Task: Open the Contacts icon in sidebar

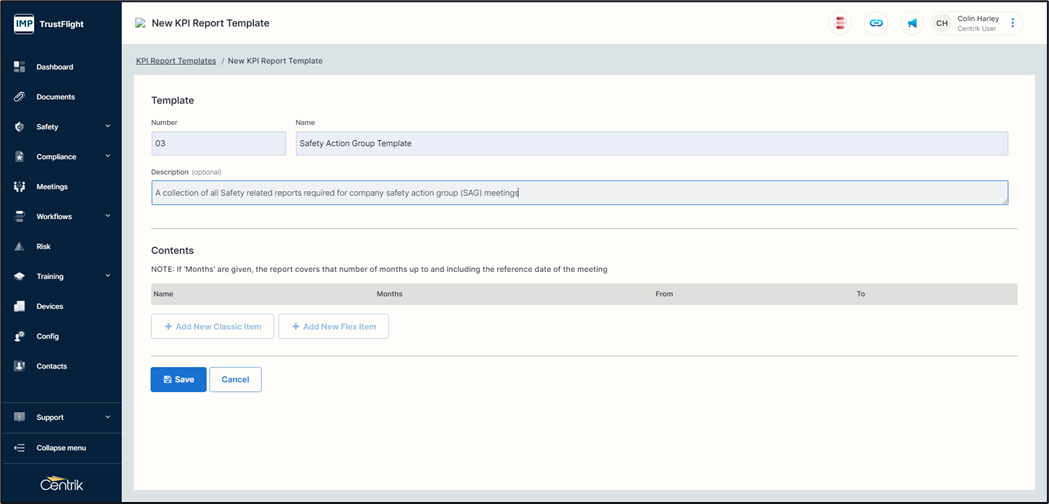Action: point(19,366)
